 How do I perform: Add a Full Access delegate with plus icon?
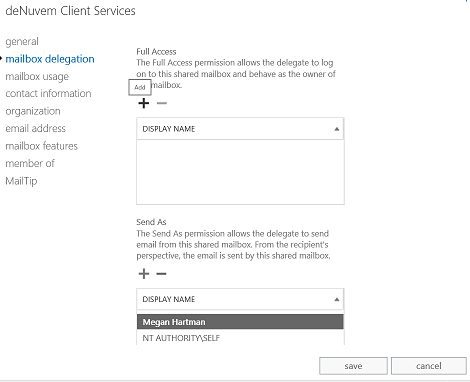point(144,103)
